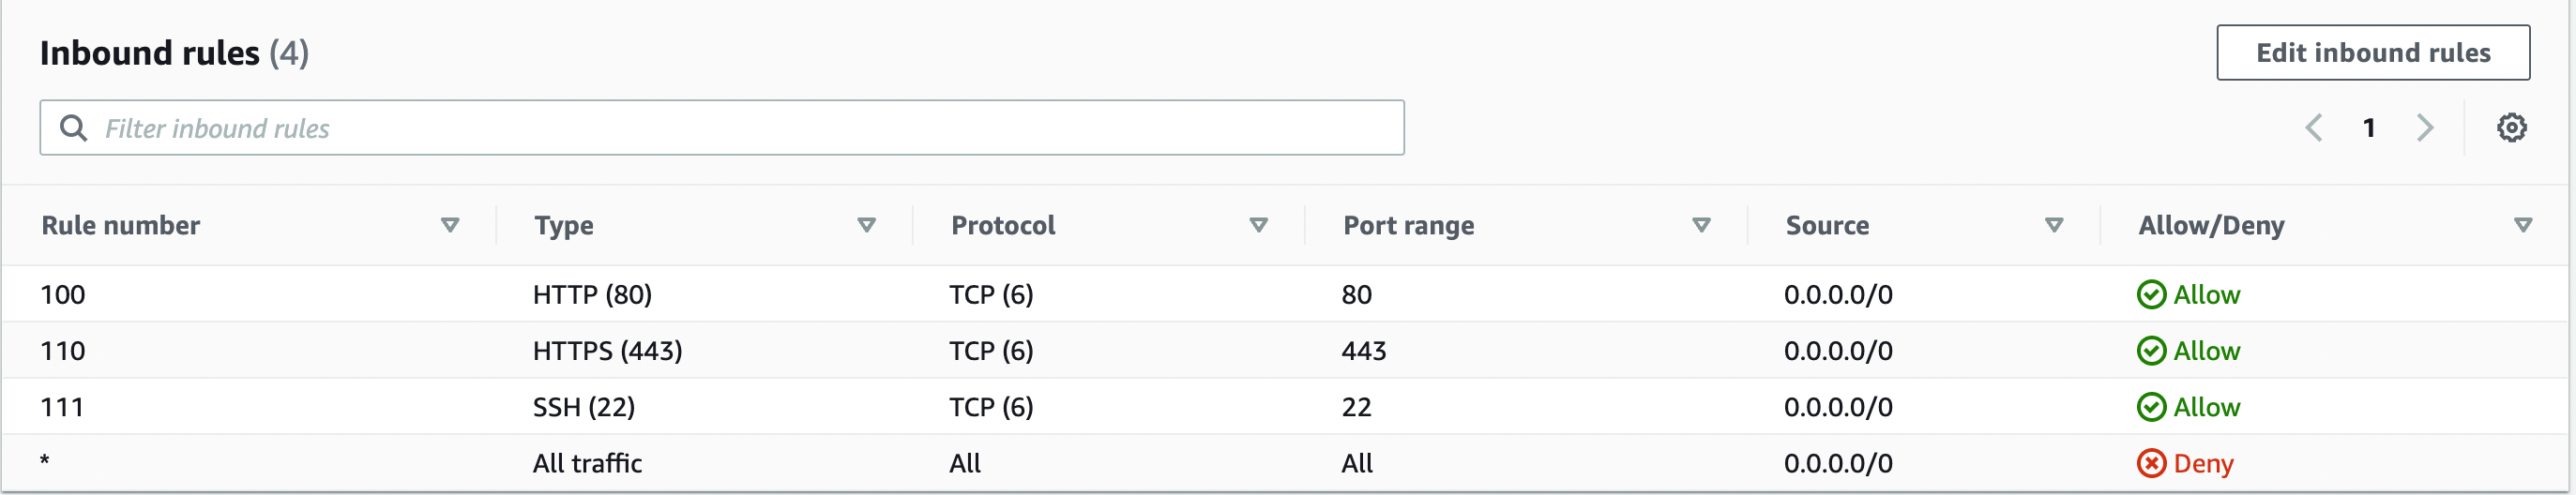Sort by the Allow/Deny column arrow
The width and height of the screenshot is (2576, 495).
tap(2522, 226)
